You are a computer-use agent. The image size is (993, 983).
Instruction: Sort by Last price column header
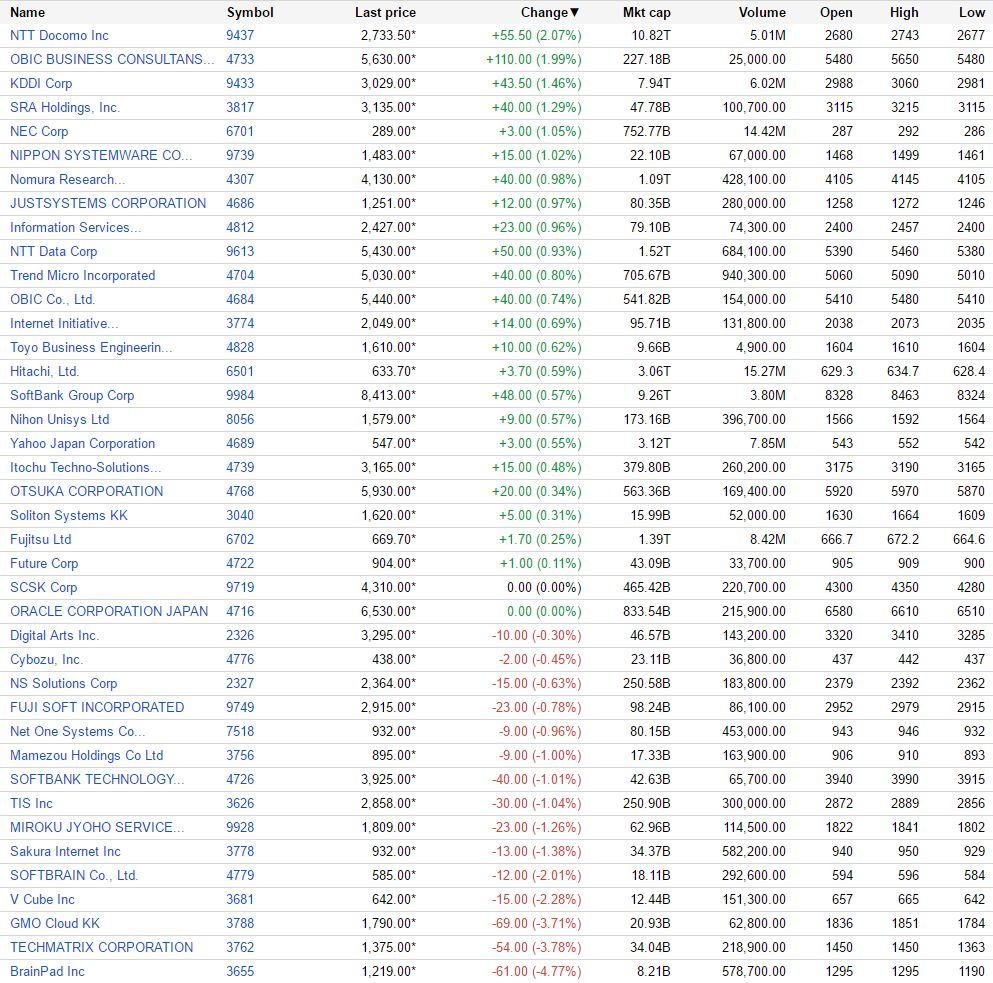coord(385,12)
